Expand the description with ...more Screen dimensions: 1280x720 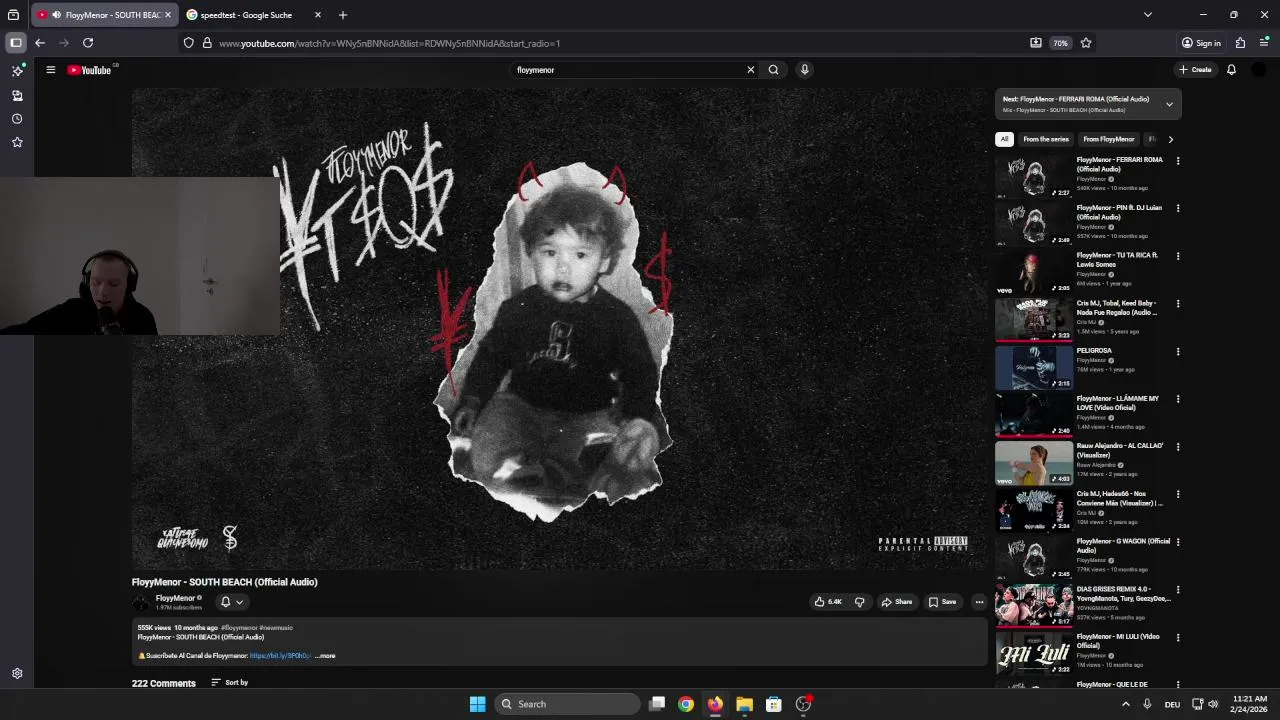[325, 656]
